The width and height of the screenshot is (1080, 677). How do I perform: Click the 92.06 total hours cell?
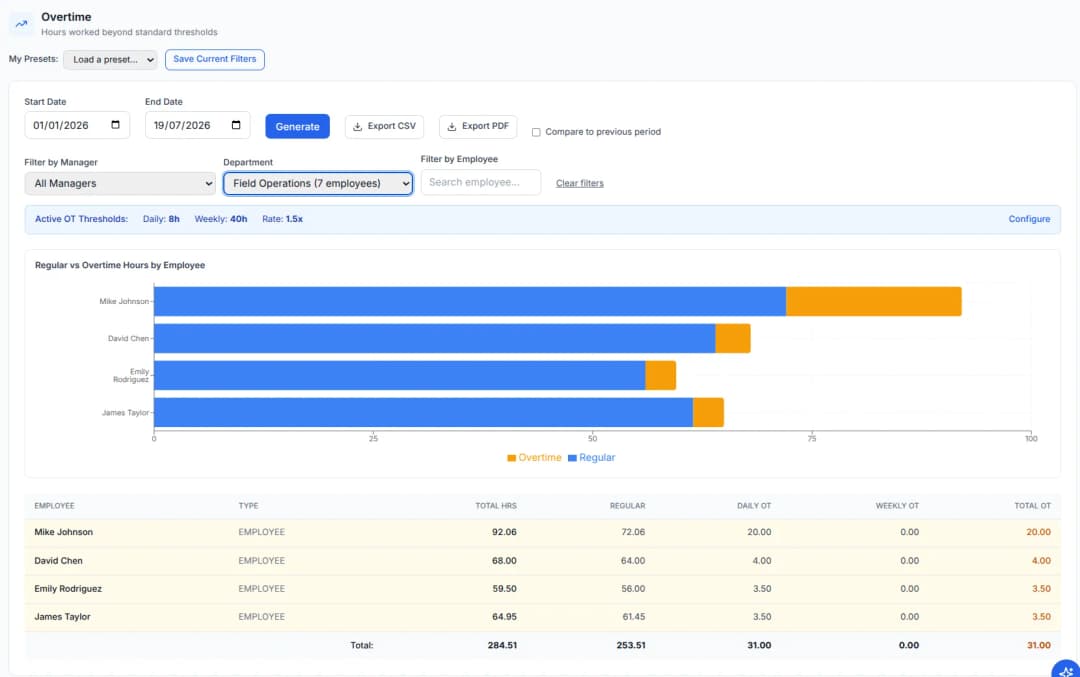[504, 532]
